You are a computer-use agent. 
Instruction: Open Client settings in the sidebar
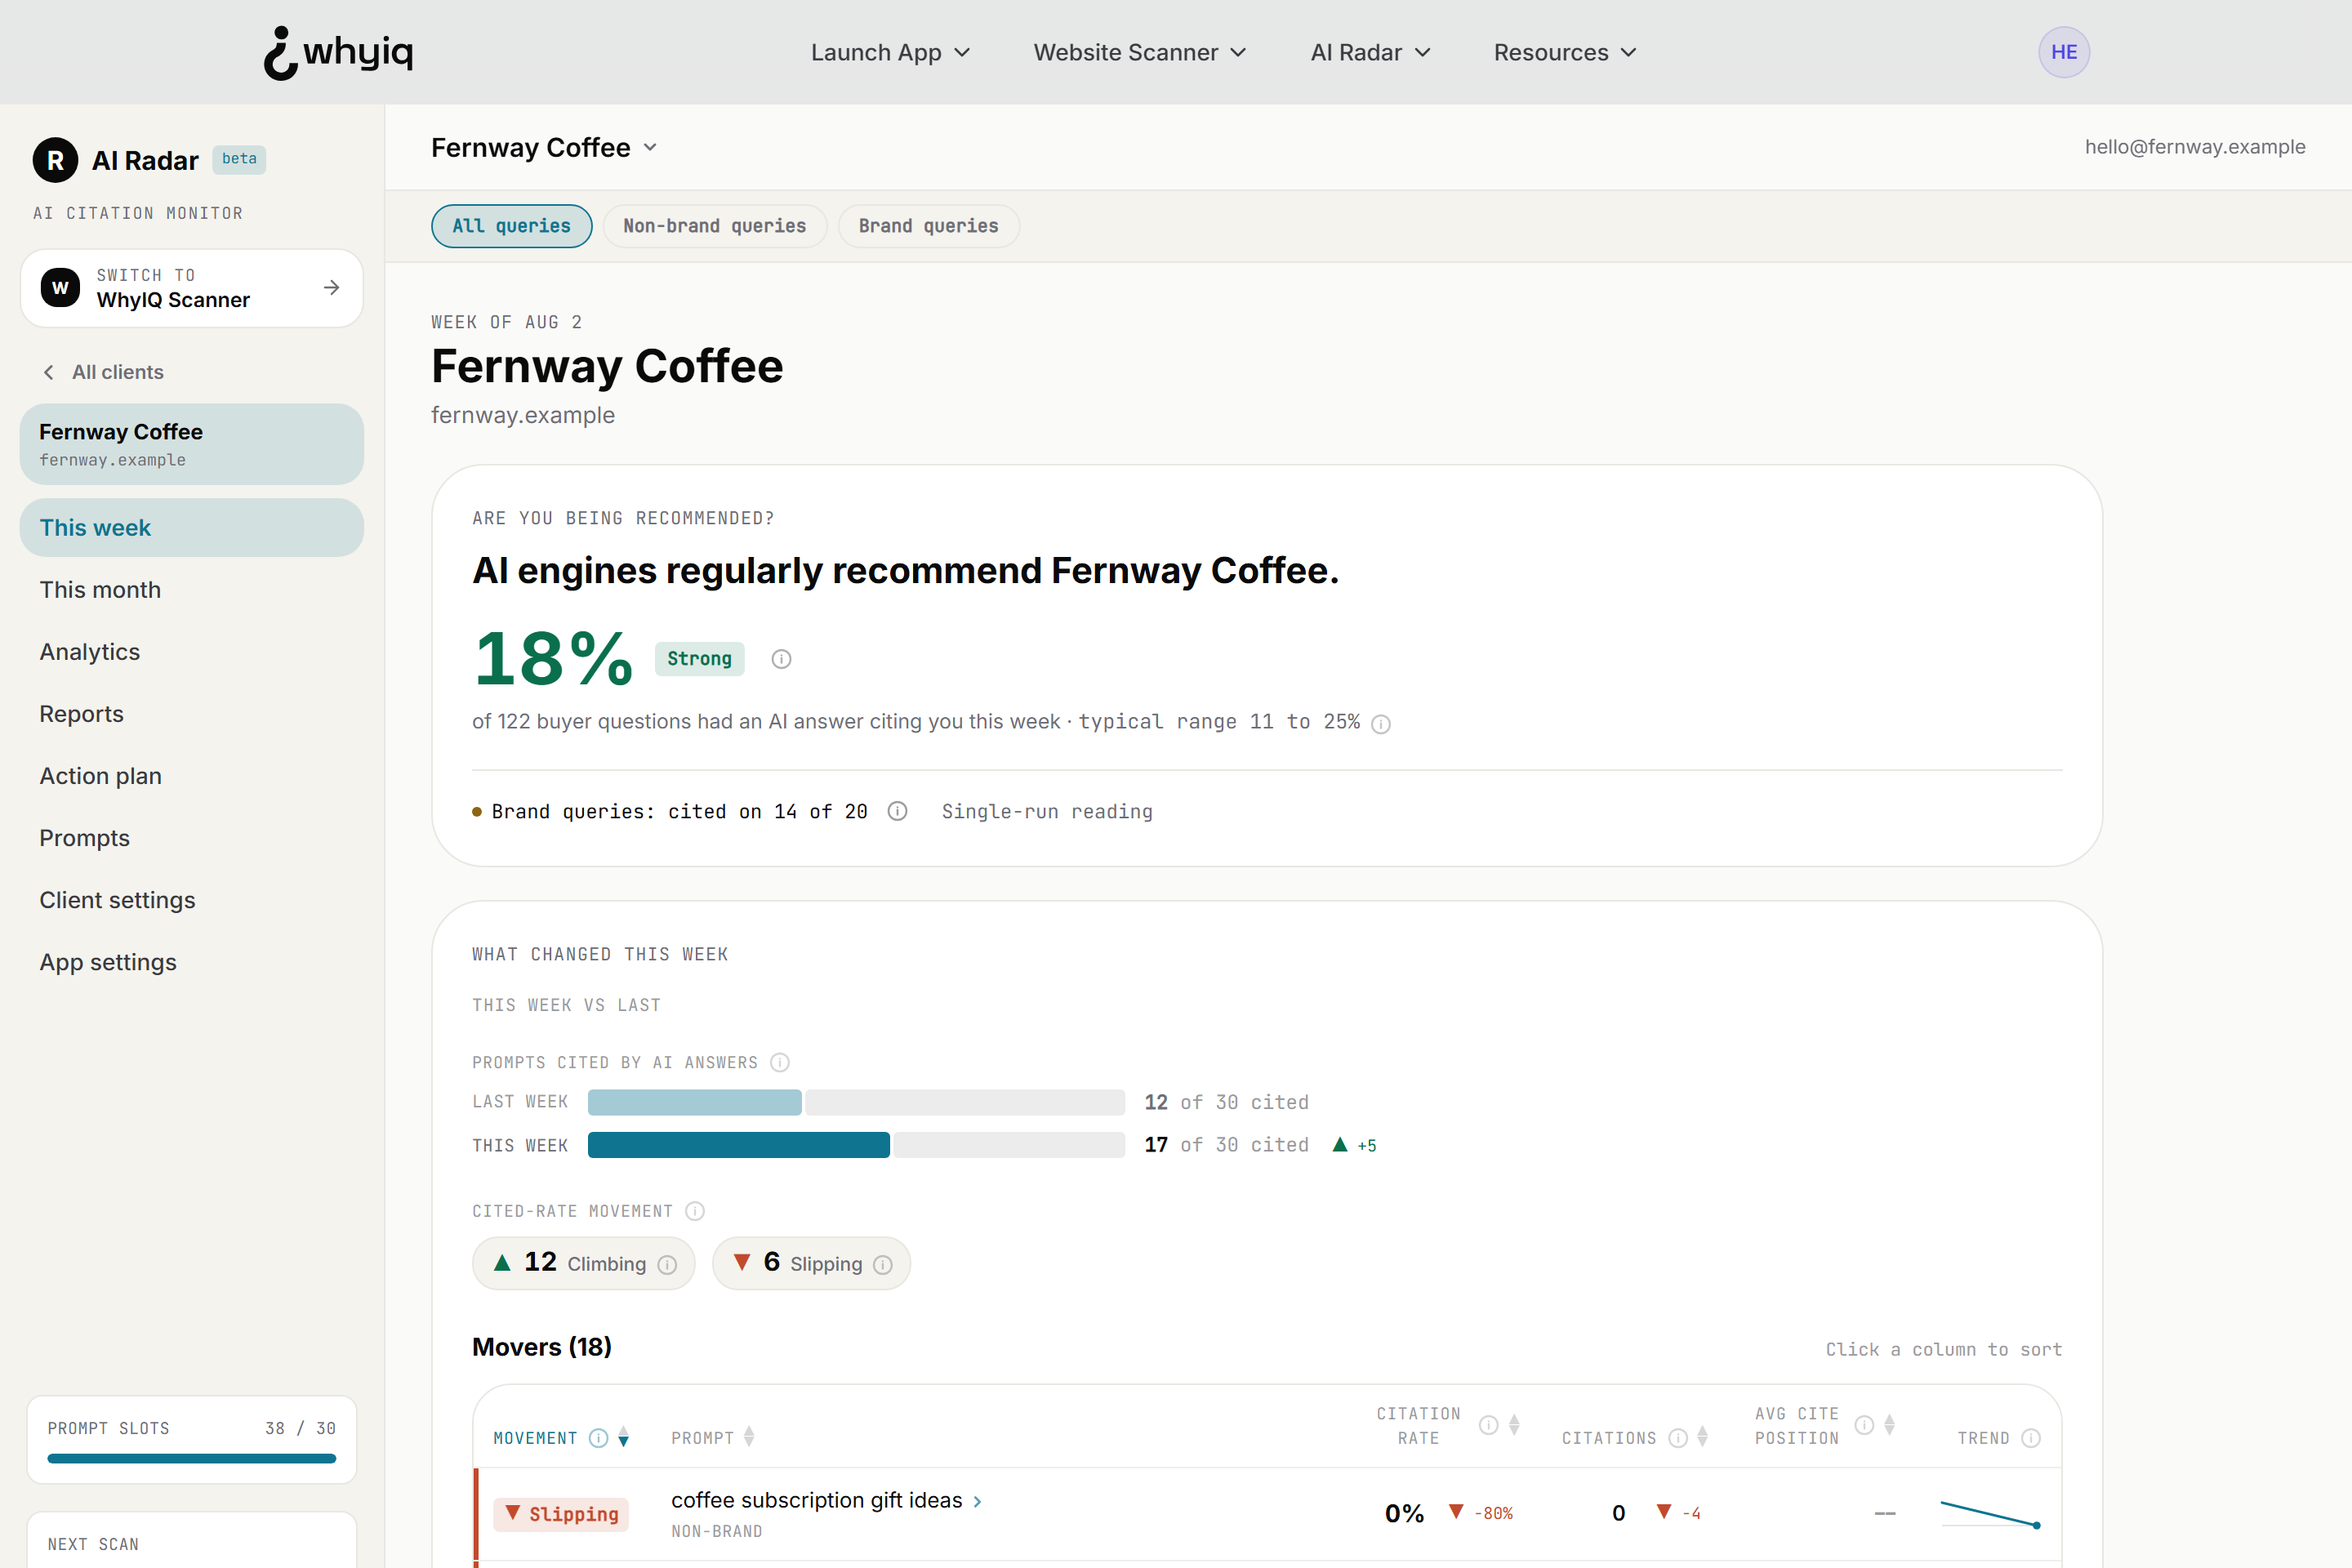pos(191,900)
